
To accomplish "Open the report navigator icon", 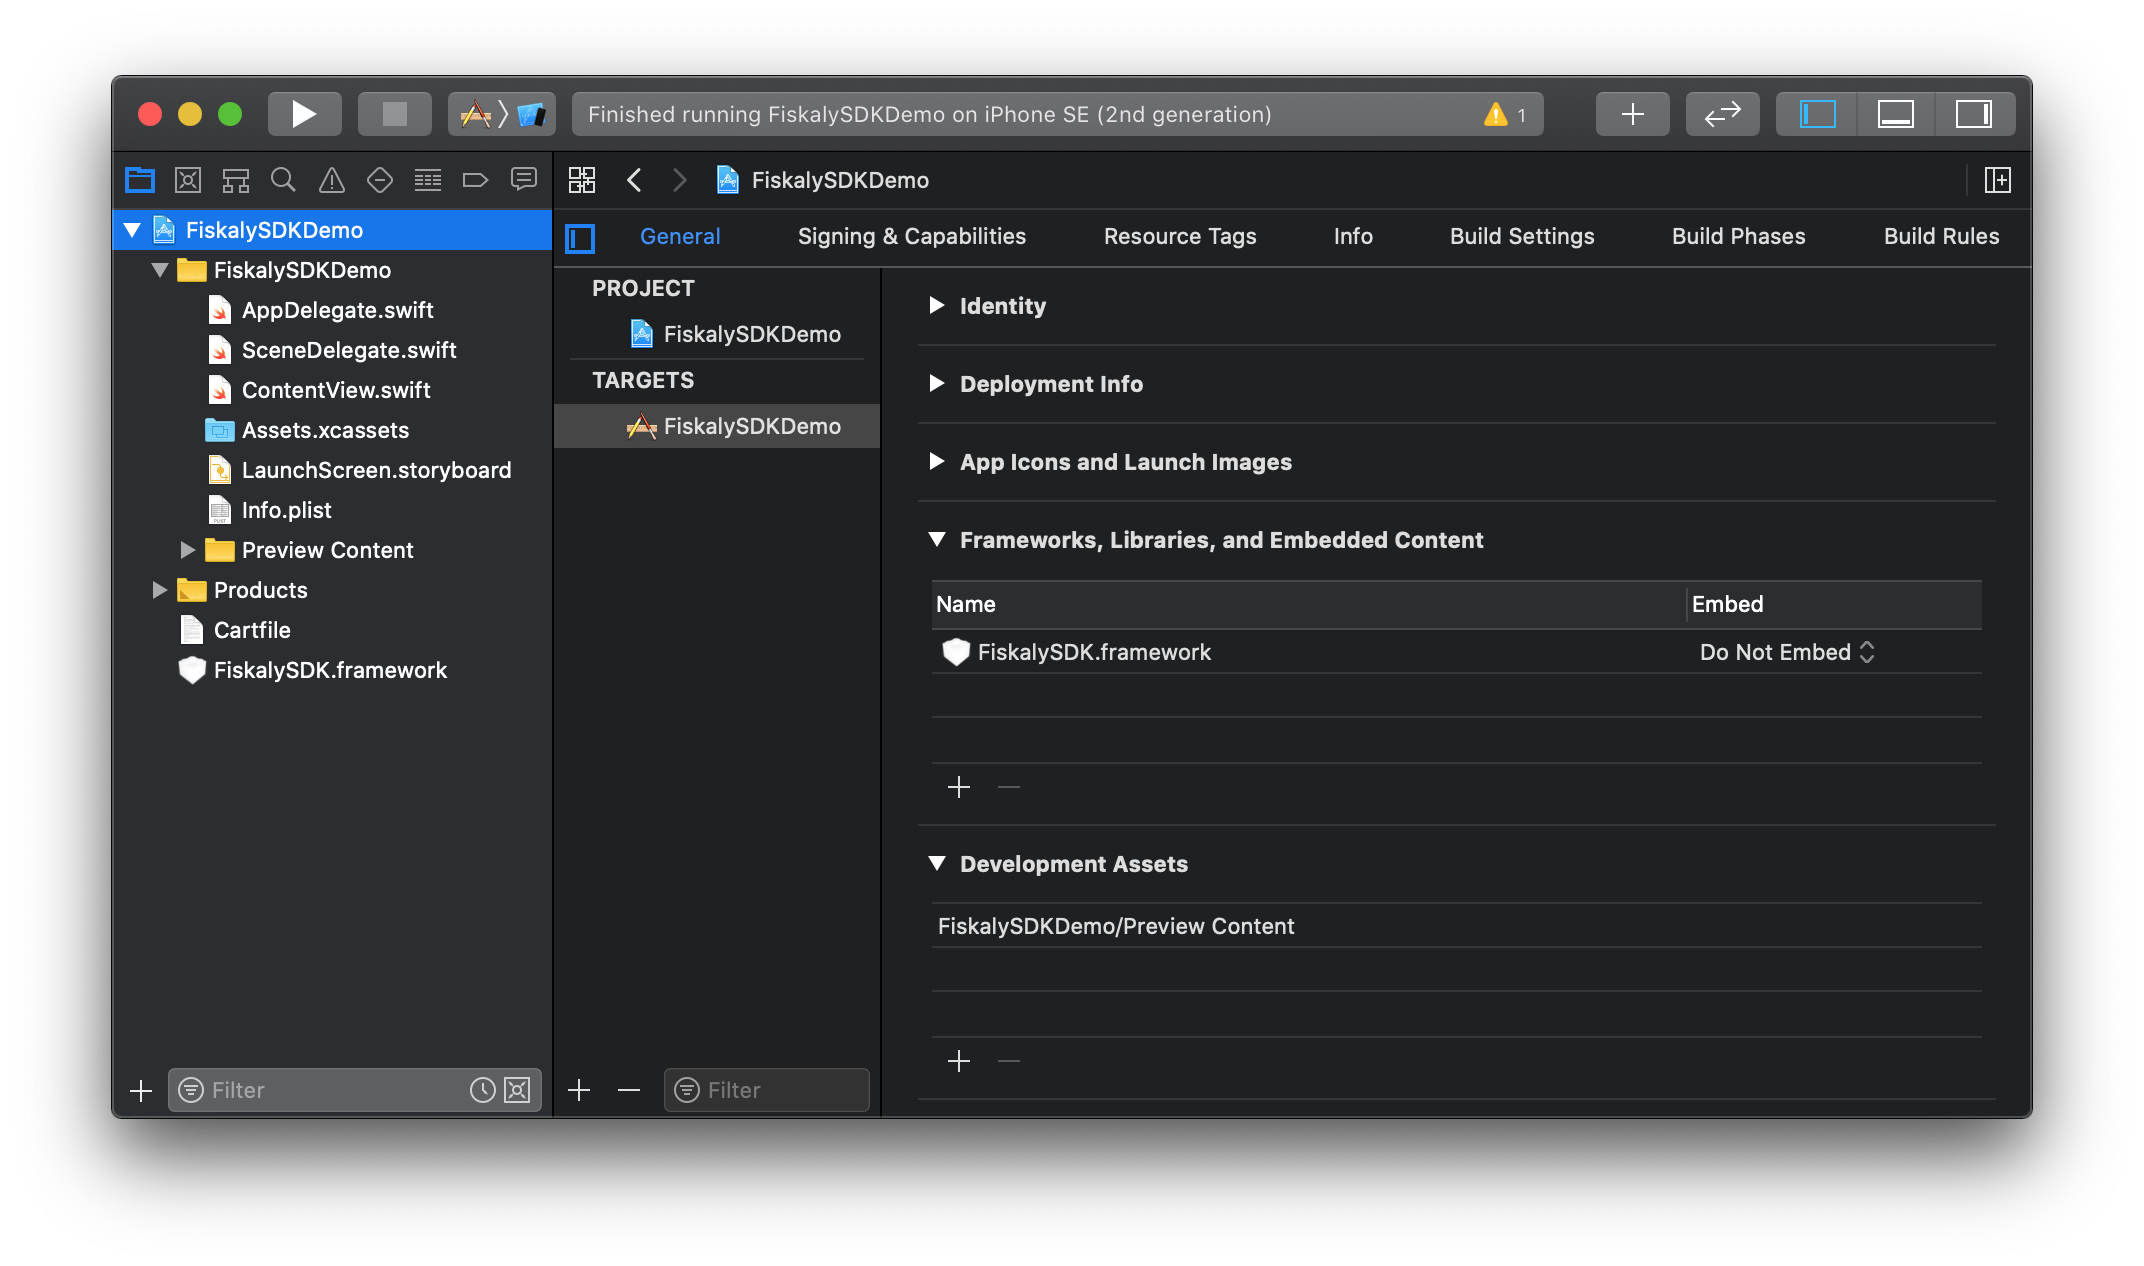I will 524,180.
